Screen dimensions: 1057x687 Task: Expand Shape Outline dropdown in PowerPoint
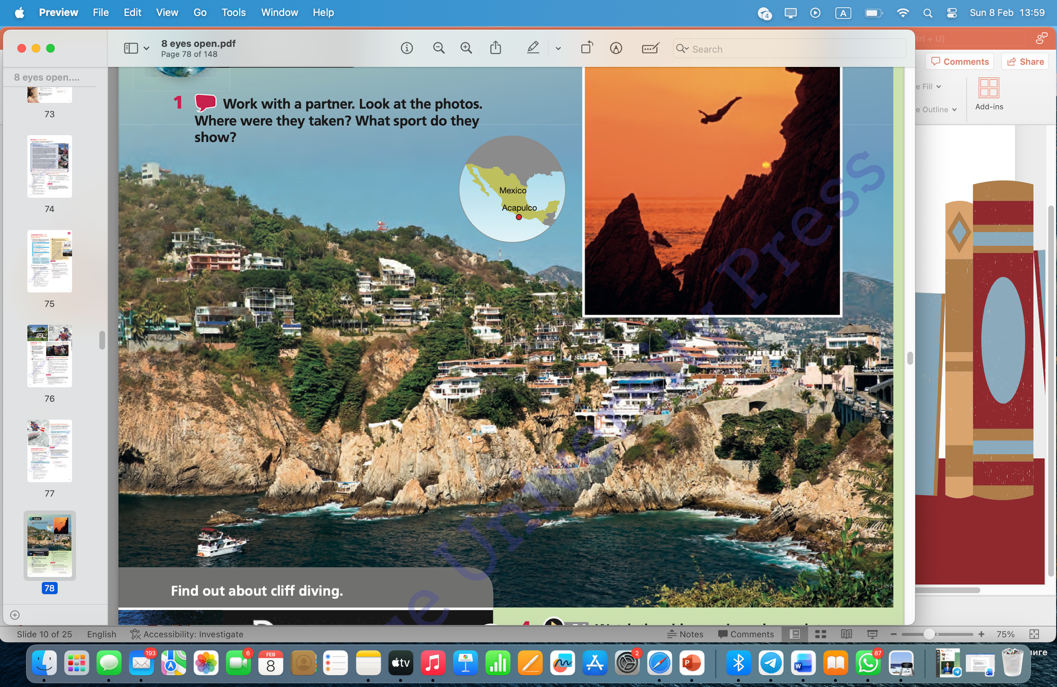click(x=955, y=109)
